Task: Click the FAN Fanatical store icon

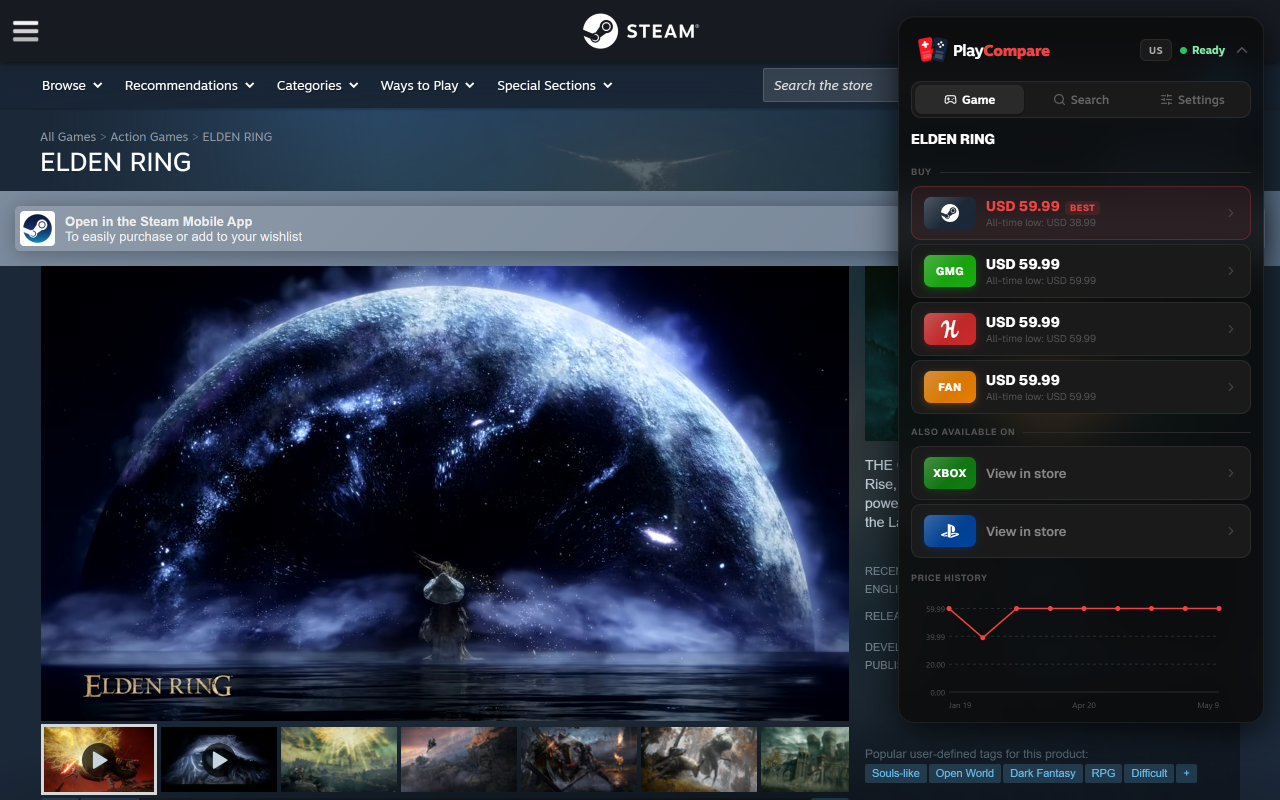Action: 950,387
